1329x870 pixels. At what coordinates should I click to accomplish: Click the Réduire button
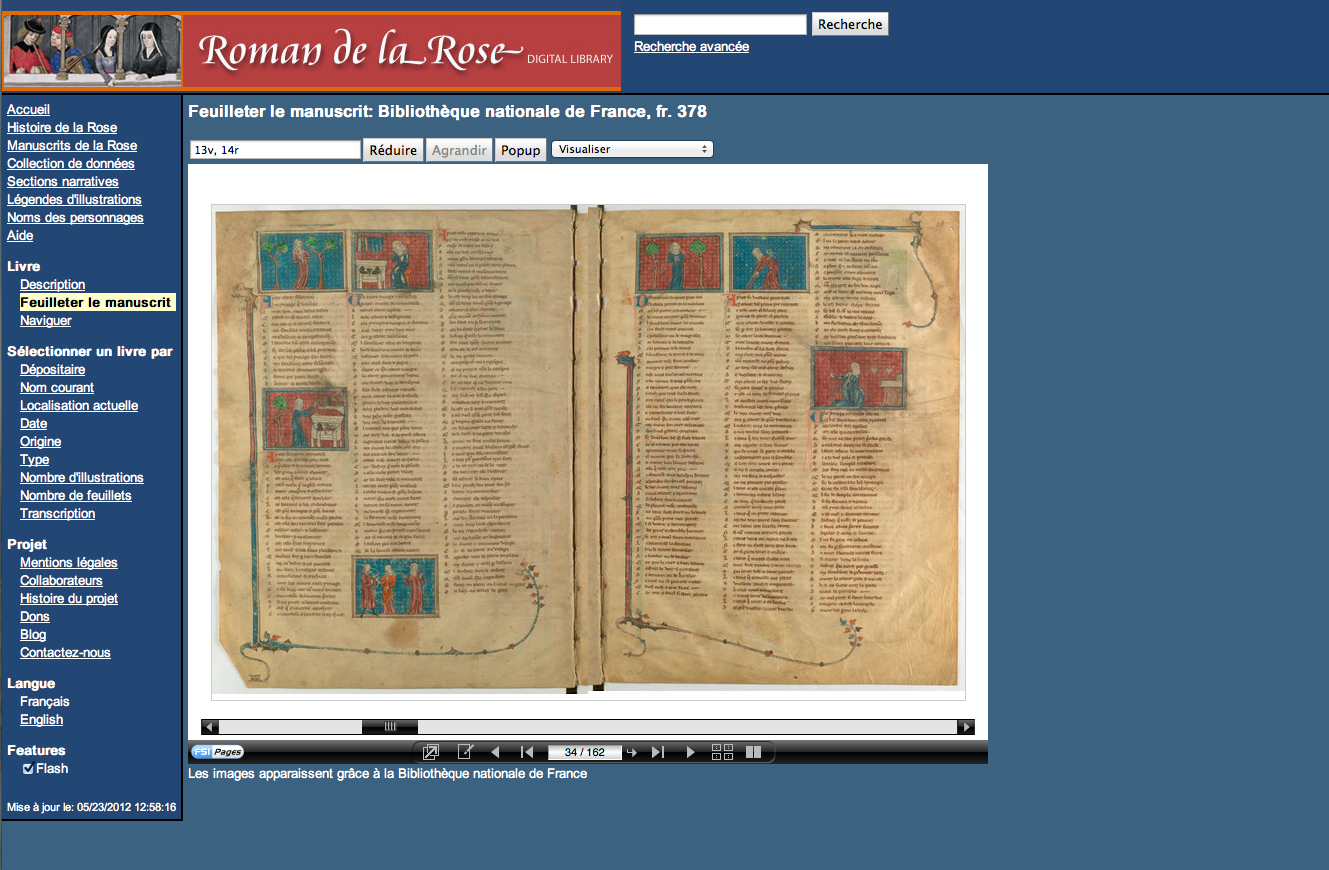[393, 150]
